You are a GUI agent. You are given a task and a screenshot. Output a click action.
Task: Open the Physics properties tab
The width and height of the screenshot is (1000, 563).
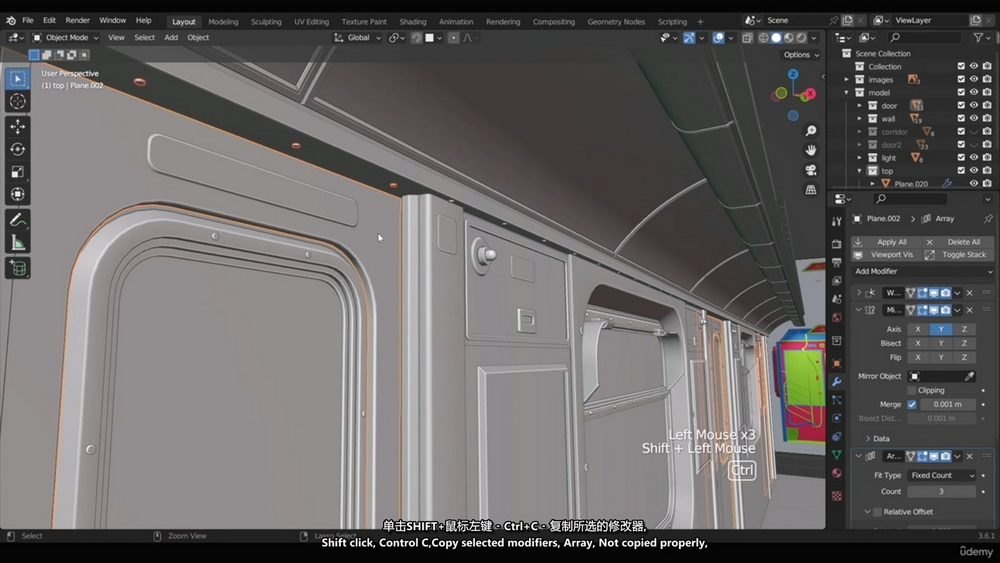pos(837,418)
